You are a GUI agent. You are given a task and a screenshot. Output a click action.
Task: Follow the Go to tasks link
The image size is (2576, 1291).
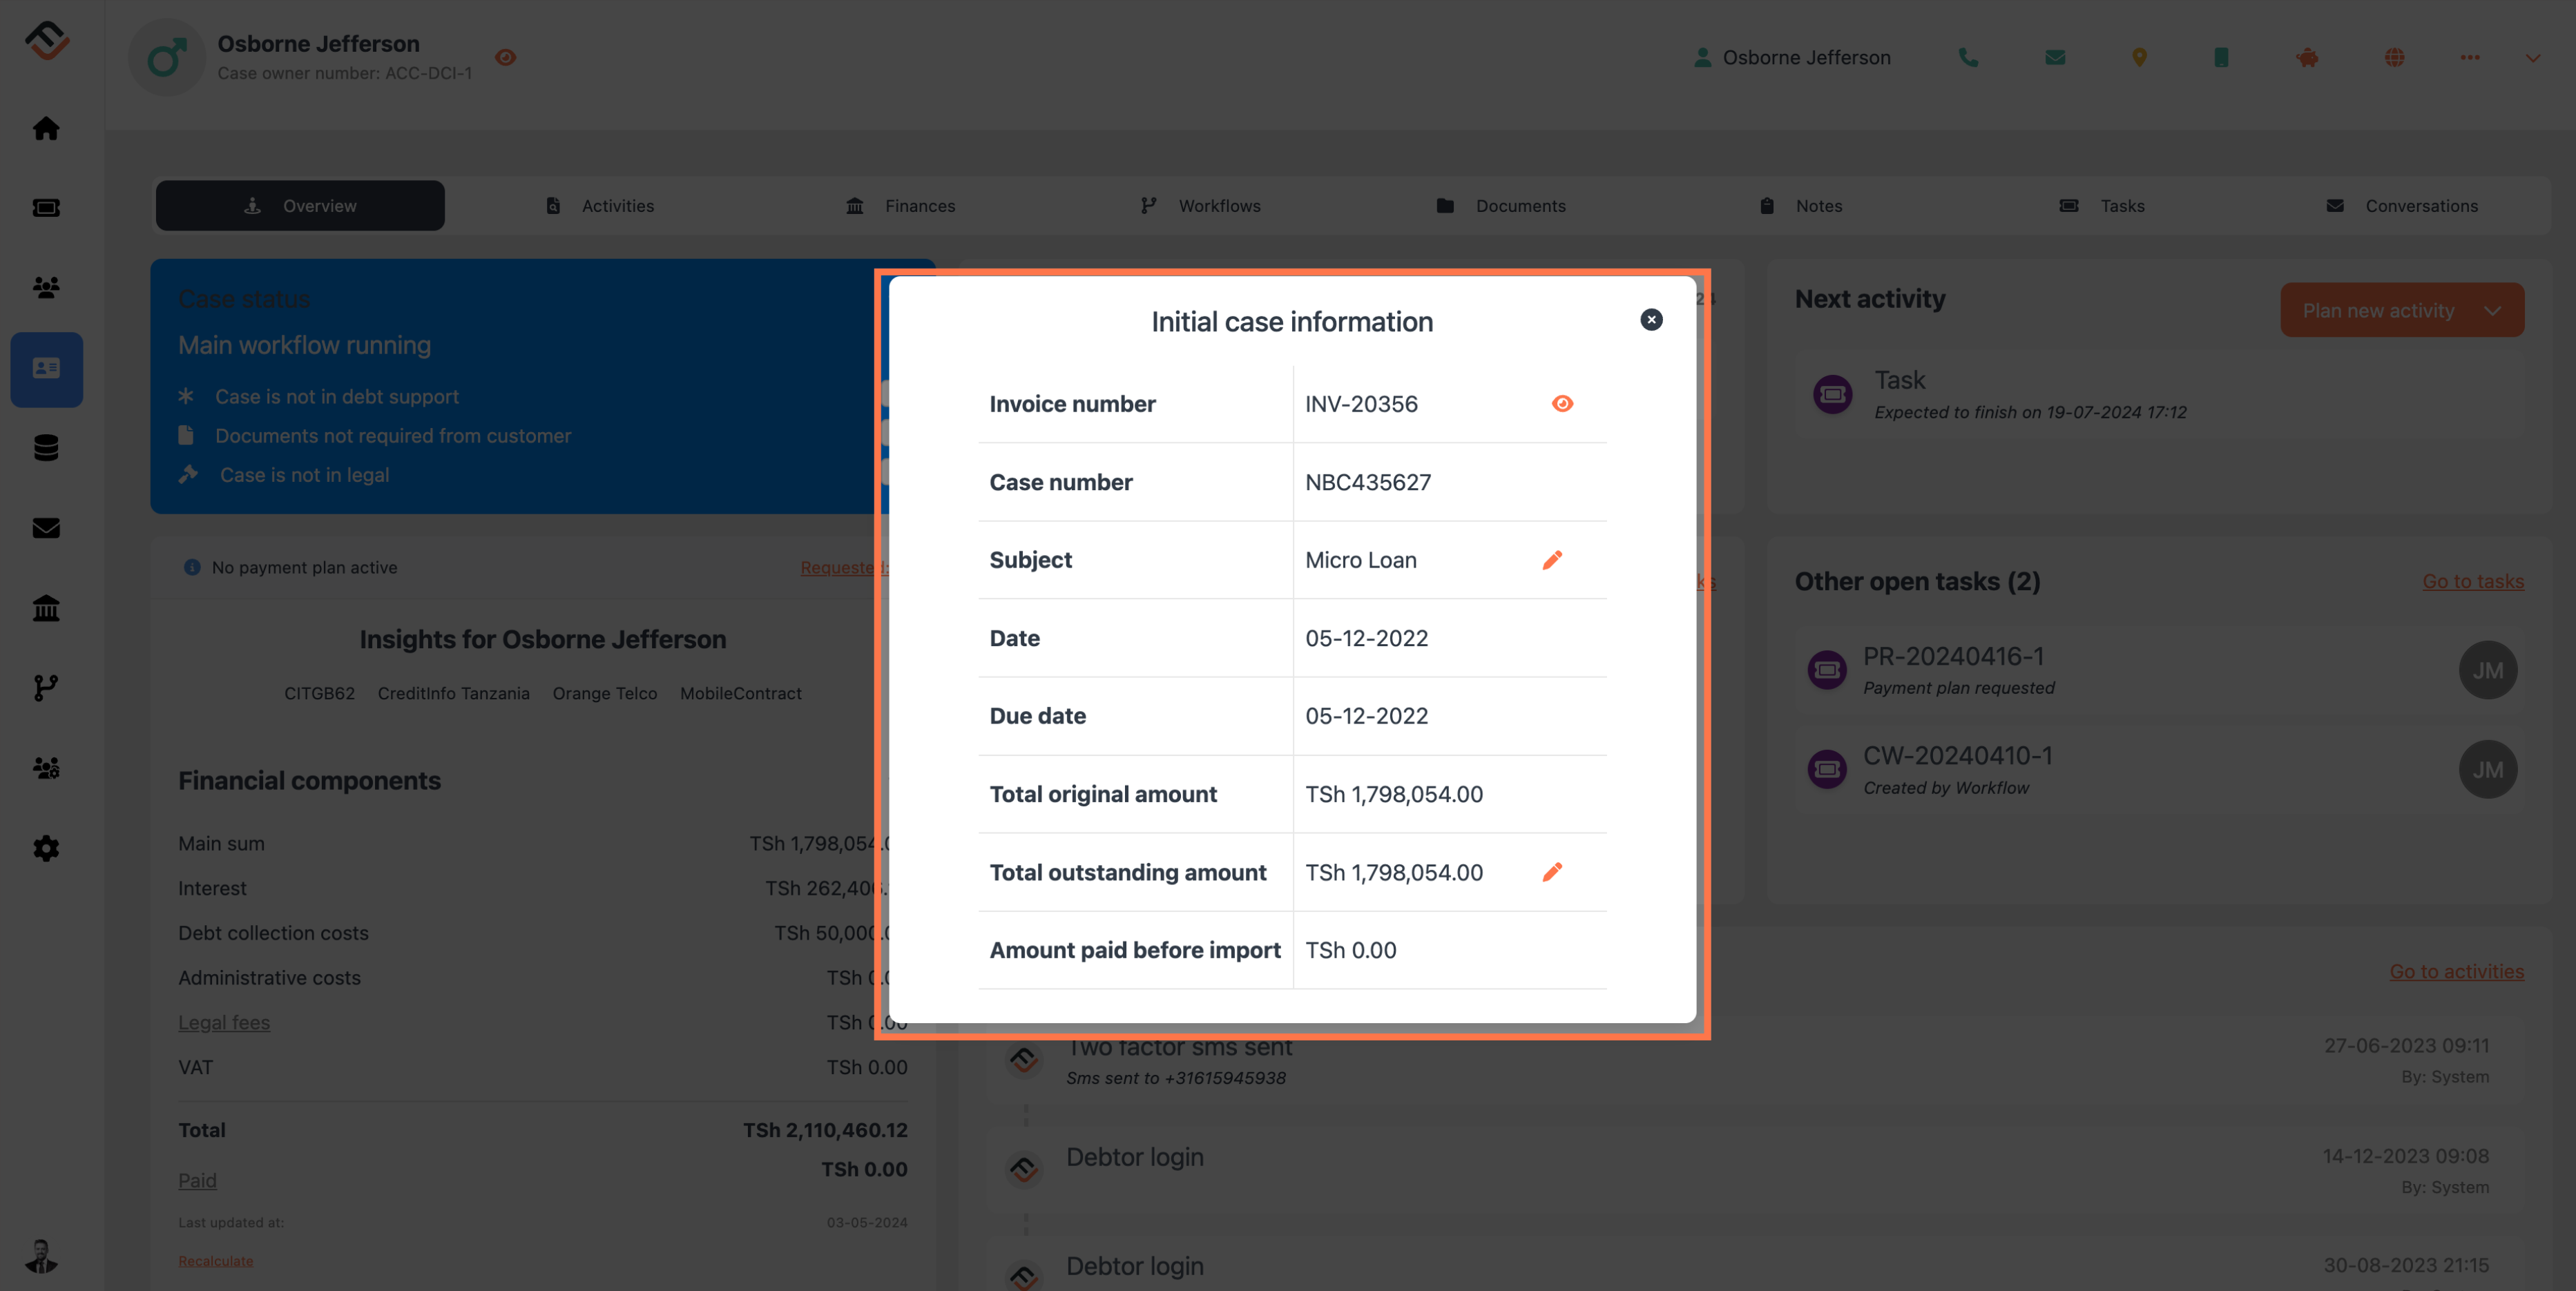2472,581
